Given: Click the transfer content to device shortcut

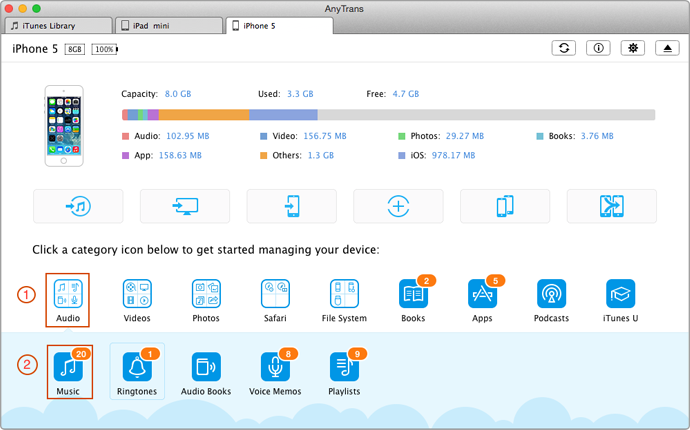Looking at the screenshot, I should pyautogui.click(x=292, y=206).
